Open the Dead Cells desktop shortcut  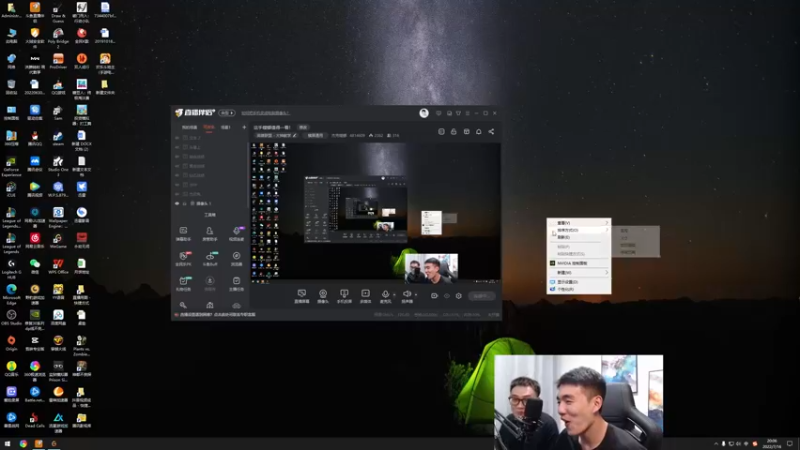coord(35,419)
